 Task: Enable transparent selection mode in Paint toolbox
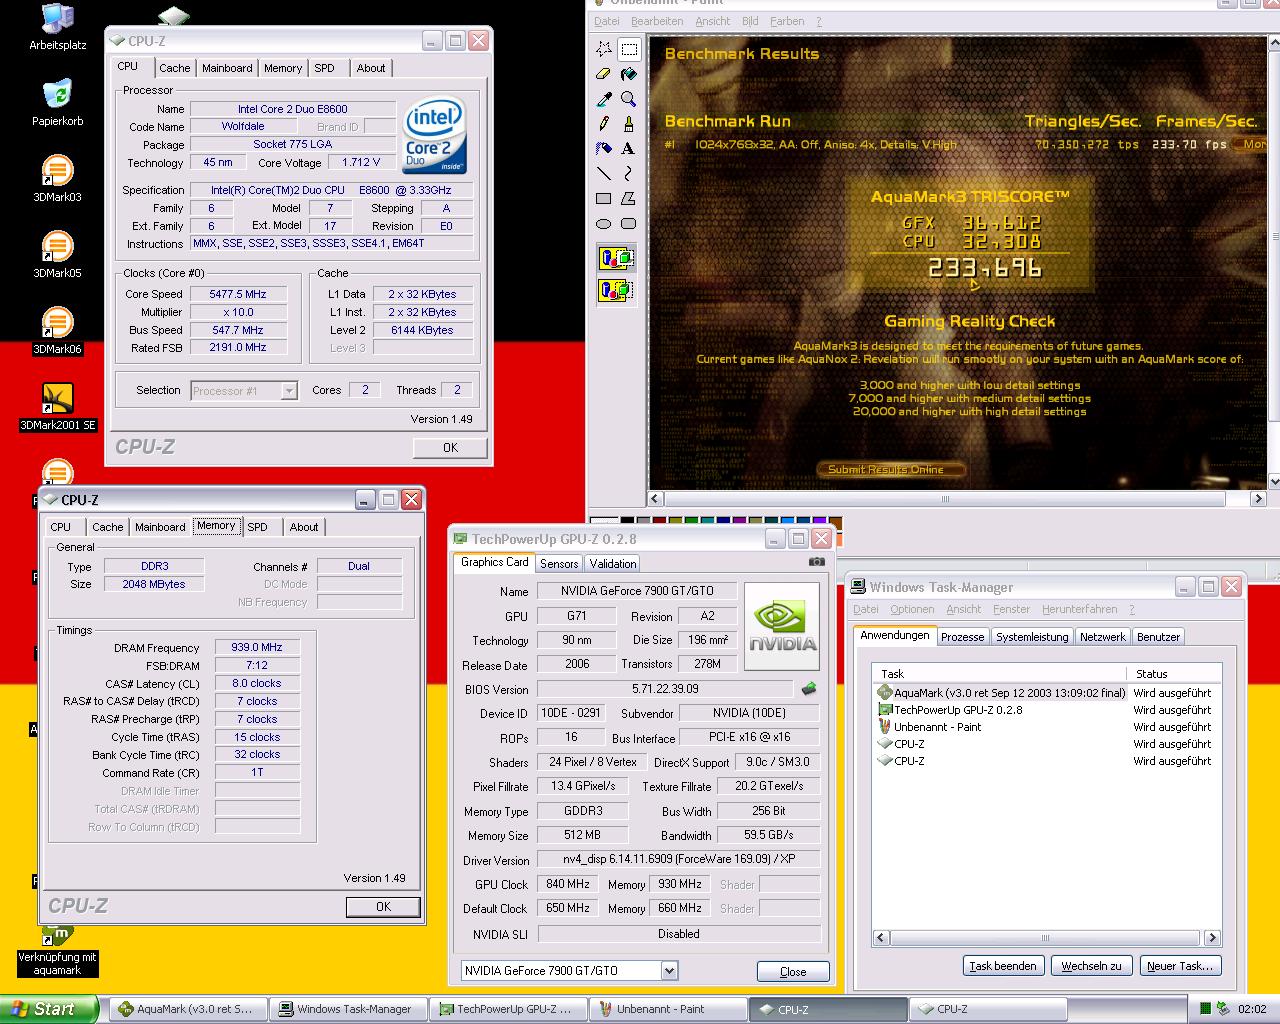(x=616, y=290)
